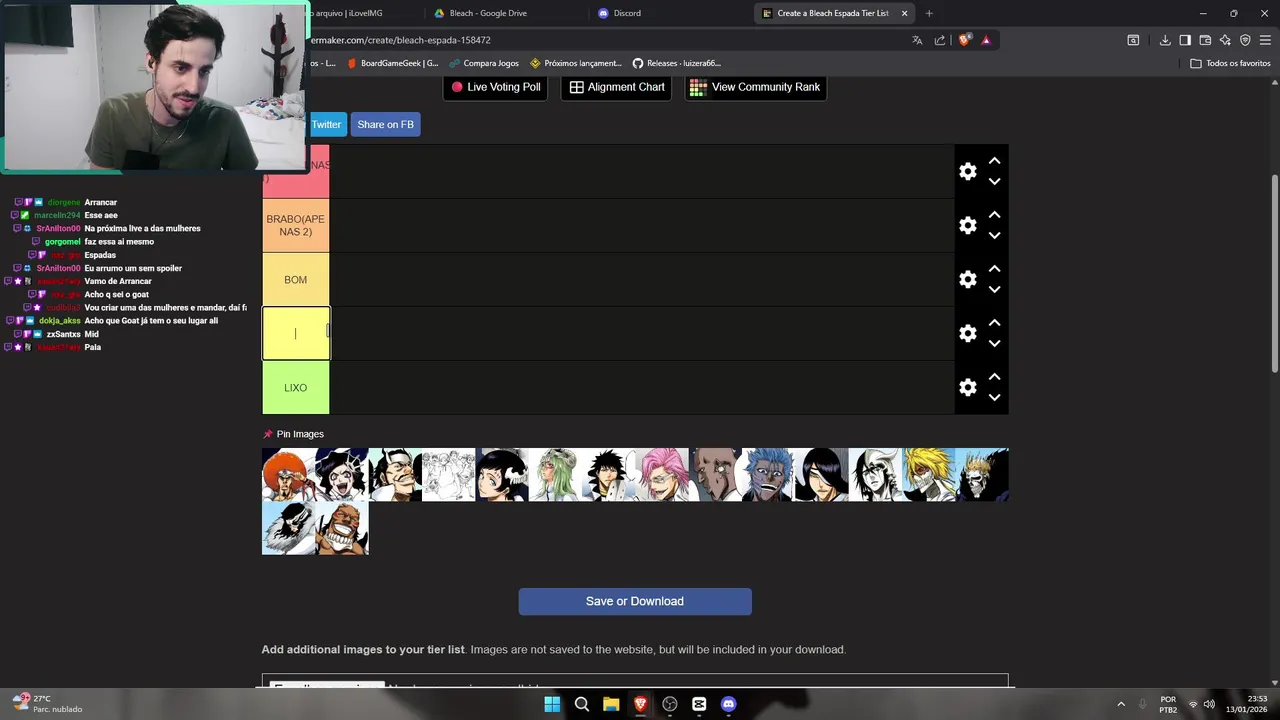Select the bald dark-skinned character image
Image resolution: width=1280 pixels, height=720 pixels.
[715, 475]
